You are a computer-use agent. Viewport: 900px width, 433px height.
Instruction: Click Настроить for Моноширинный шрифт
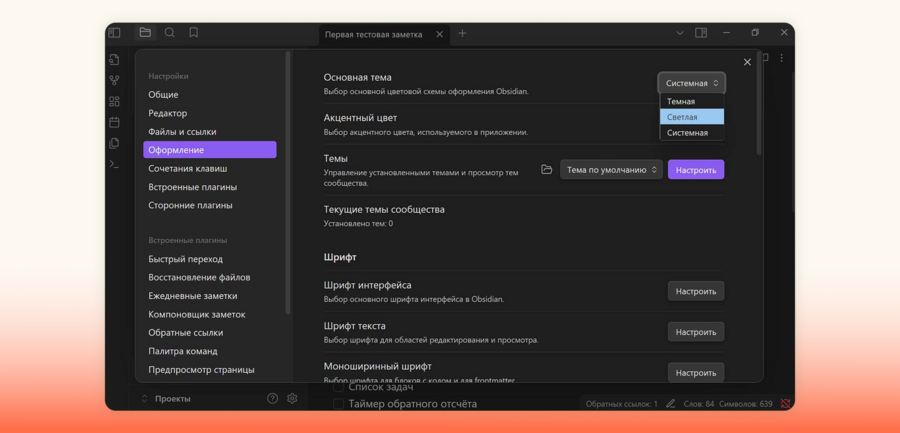click(x=696, y=372)
